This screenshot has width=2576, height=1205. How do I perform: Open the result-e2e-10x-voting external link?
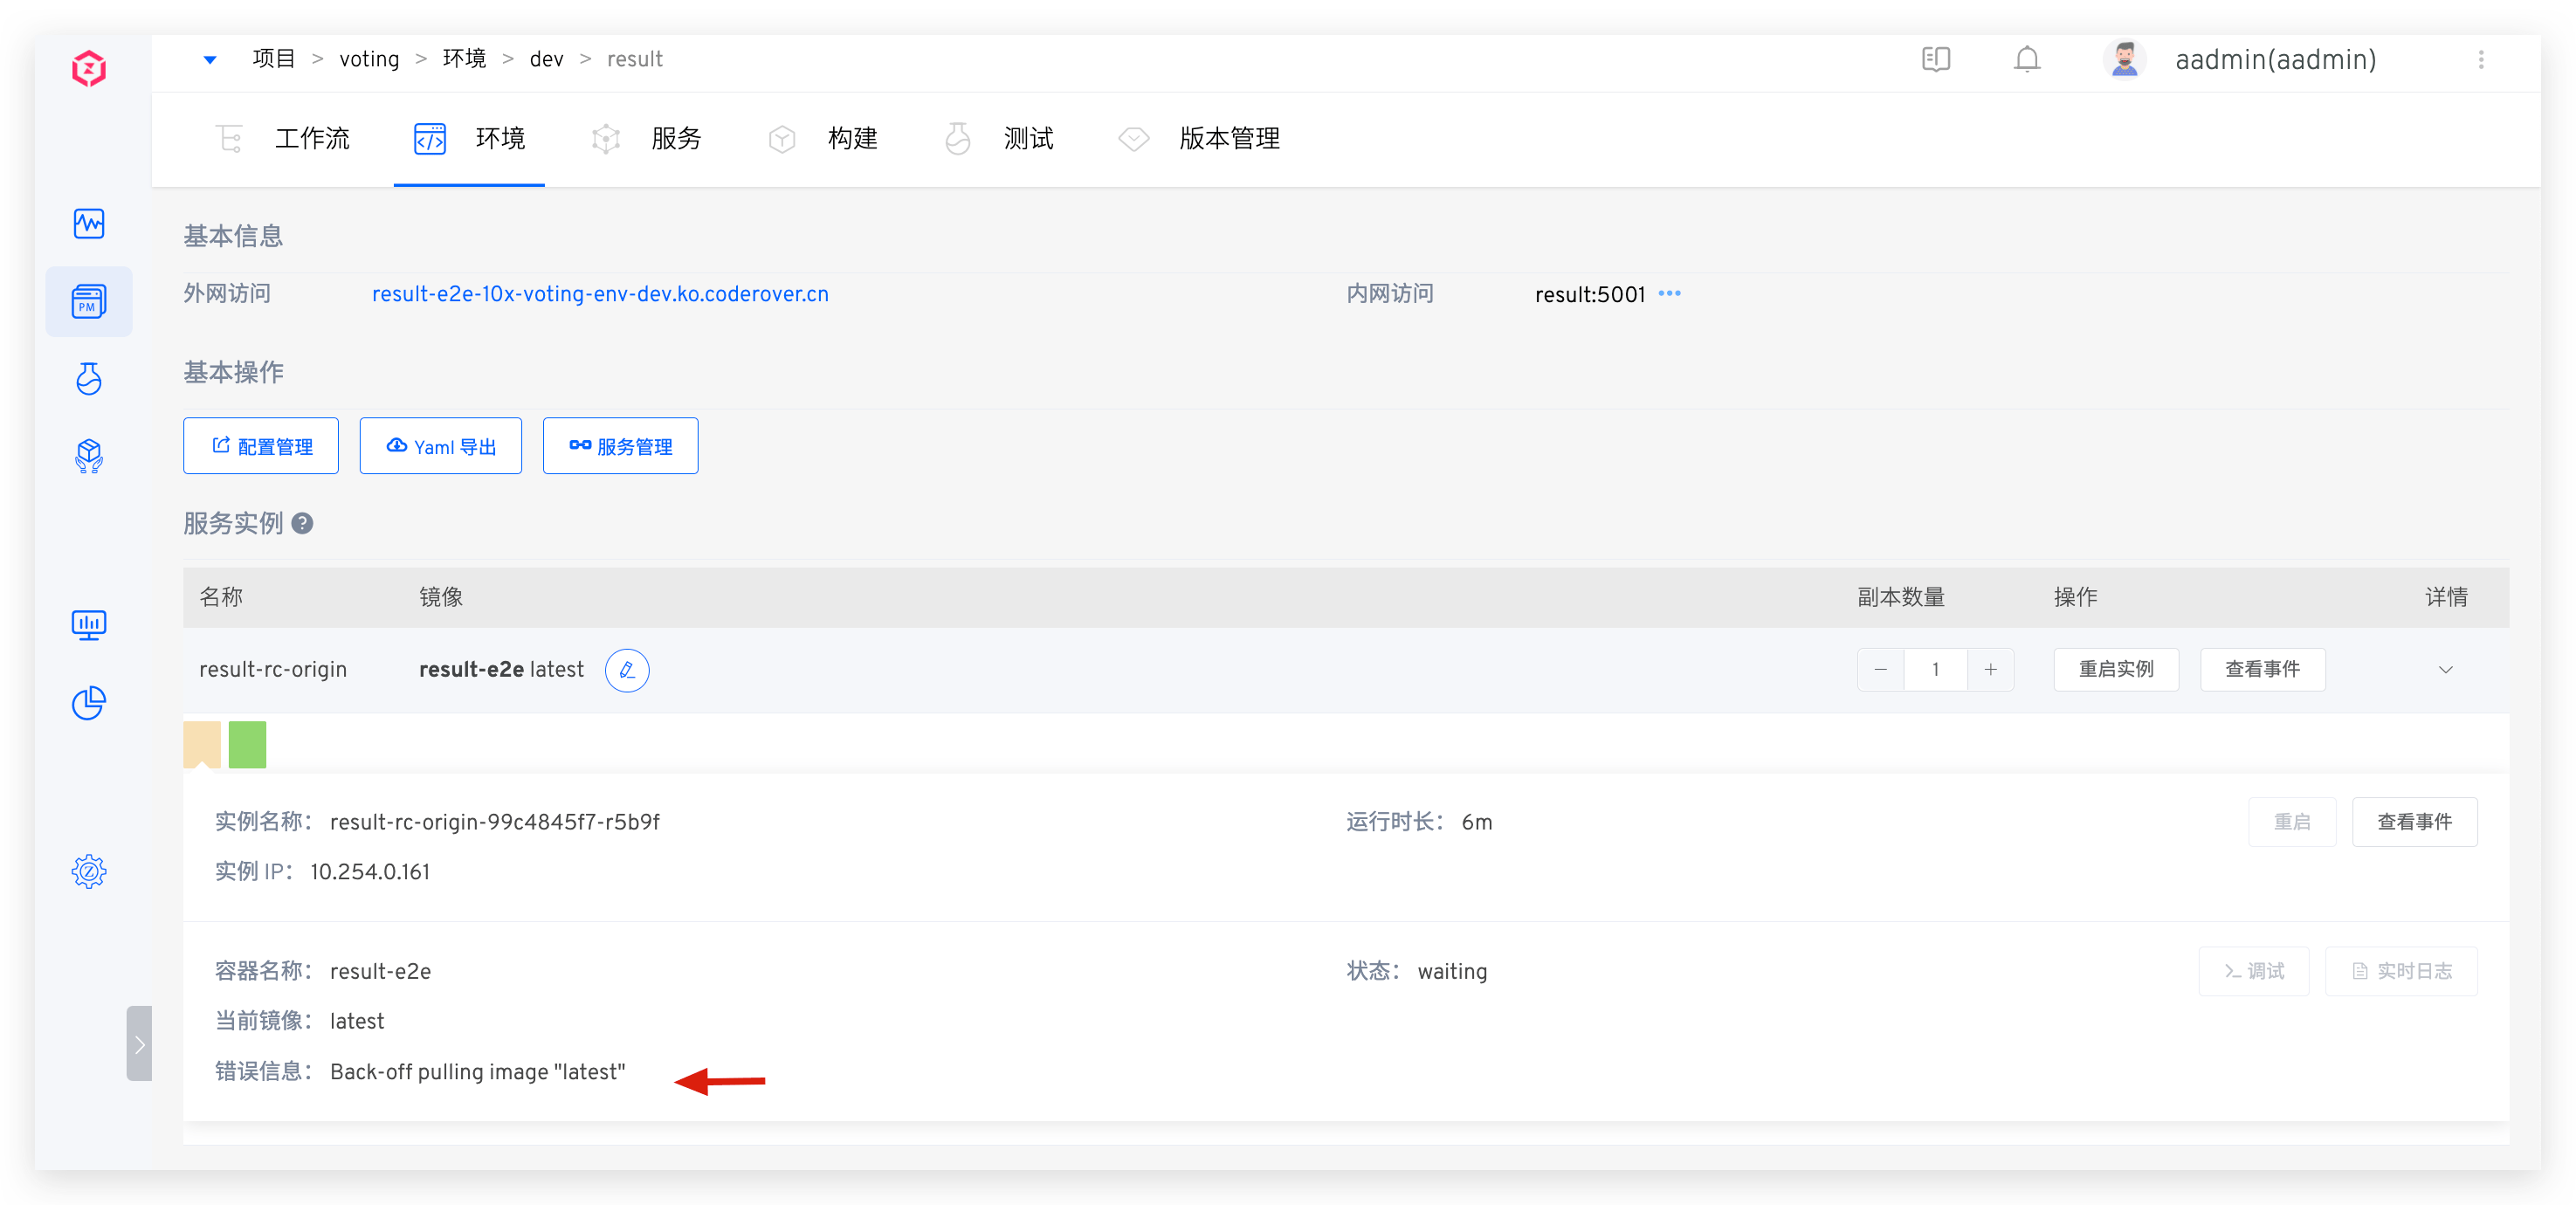(599, 293)
